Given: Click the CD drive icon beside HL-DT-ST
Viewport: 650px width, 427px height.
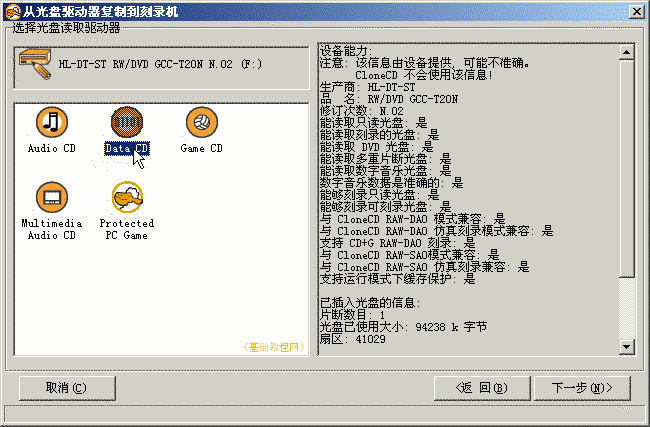Looking at the screenshot, I should [35, 64].
